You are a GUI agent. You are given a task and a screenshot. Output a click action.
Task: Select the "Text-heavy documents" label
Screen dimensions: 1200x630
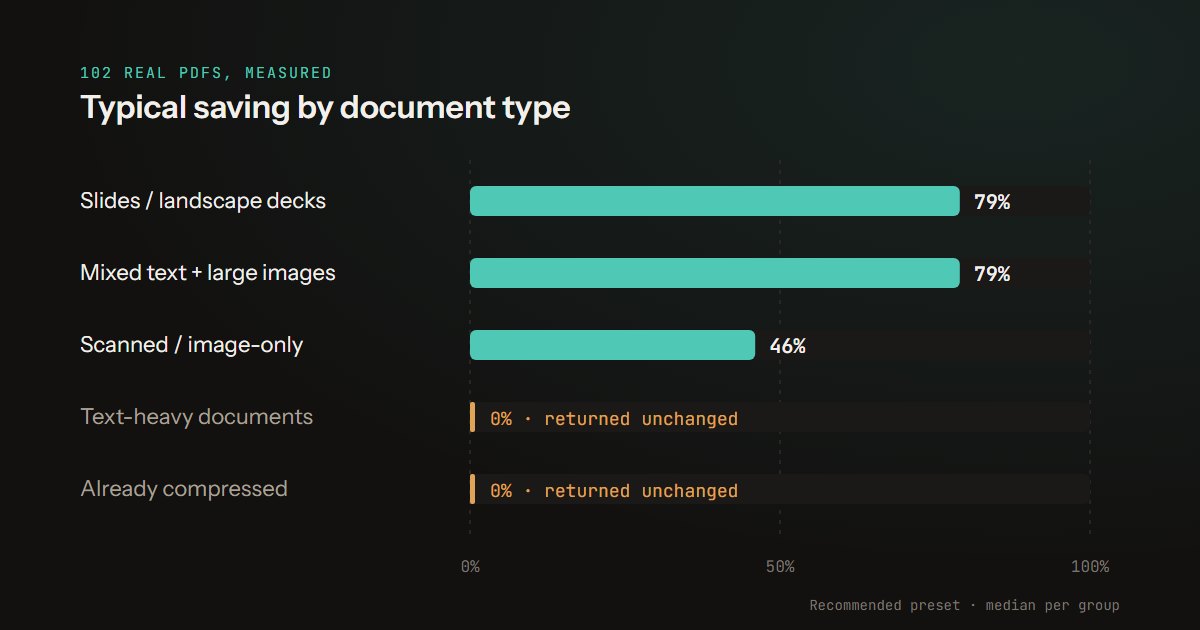(x=197, y=417)
